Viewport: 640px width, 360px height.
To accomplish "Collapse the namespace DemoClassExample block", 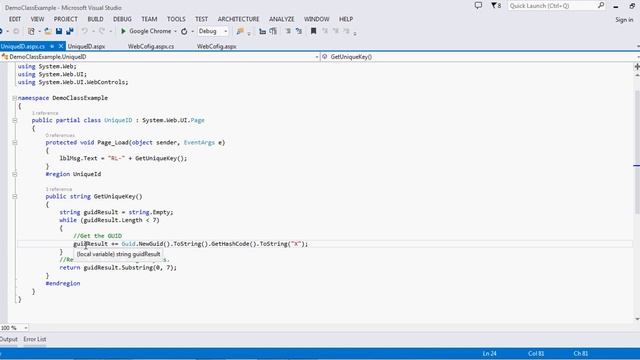I will coord(14,98).
